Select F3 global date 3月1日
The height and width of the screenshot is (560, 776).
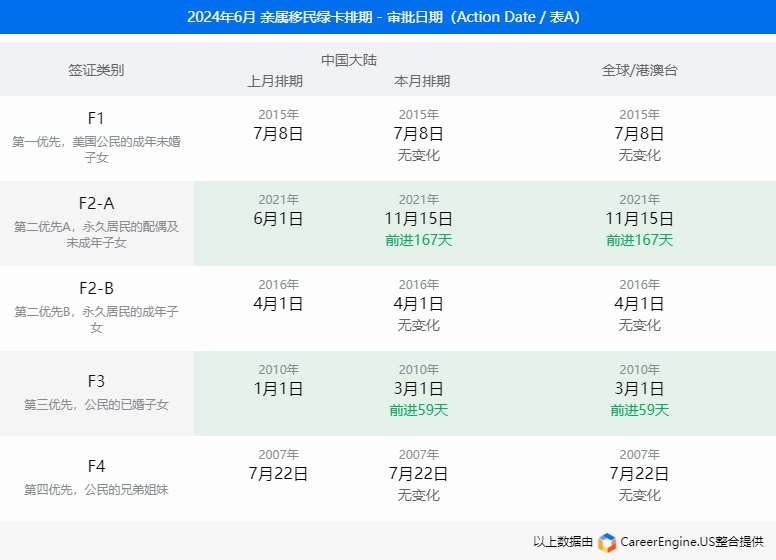pyautogui.click(x=639, y=389)
